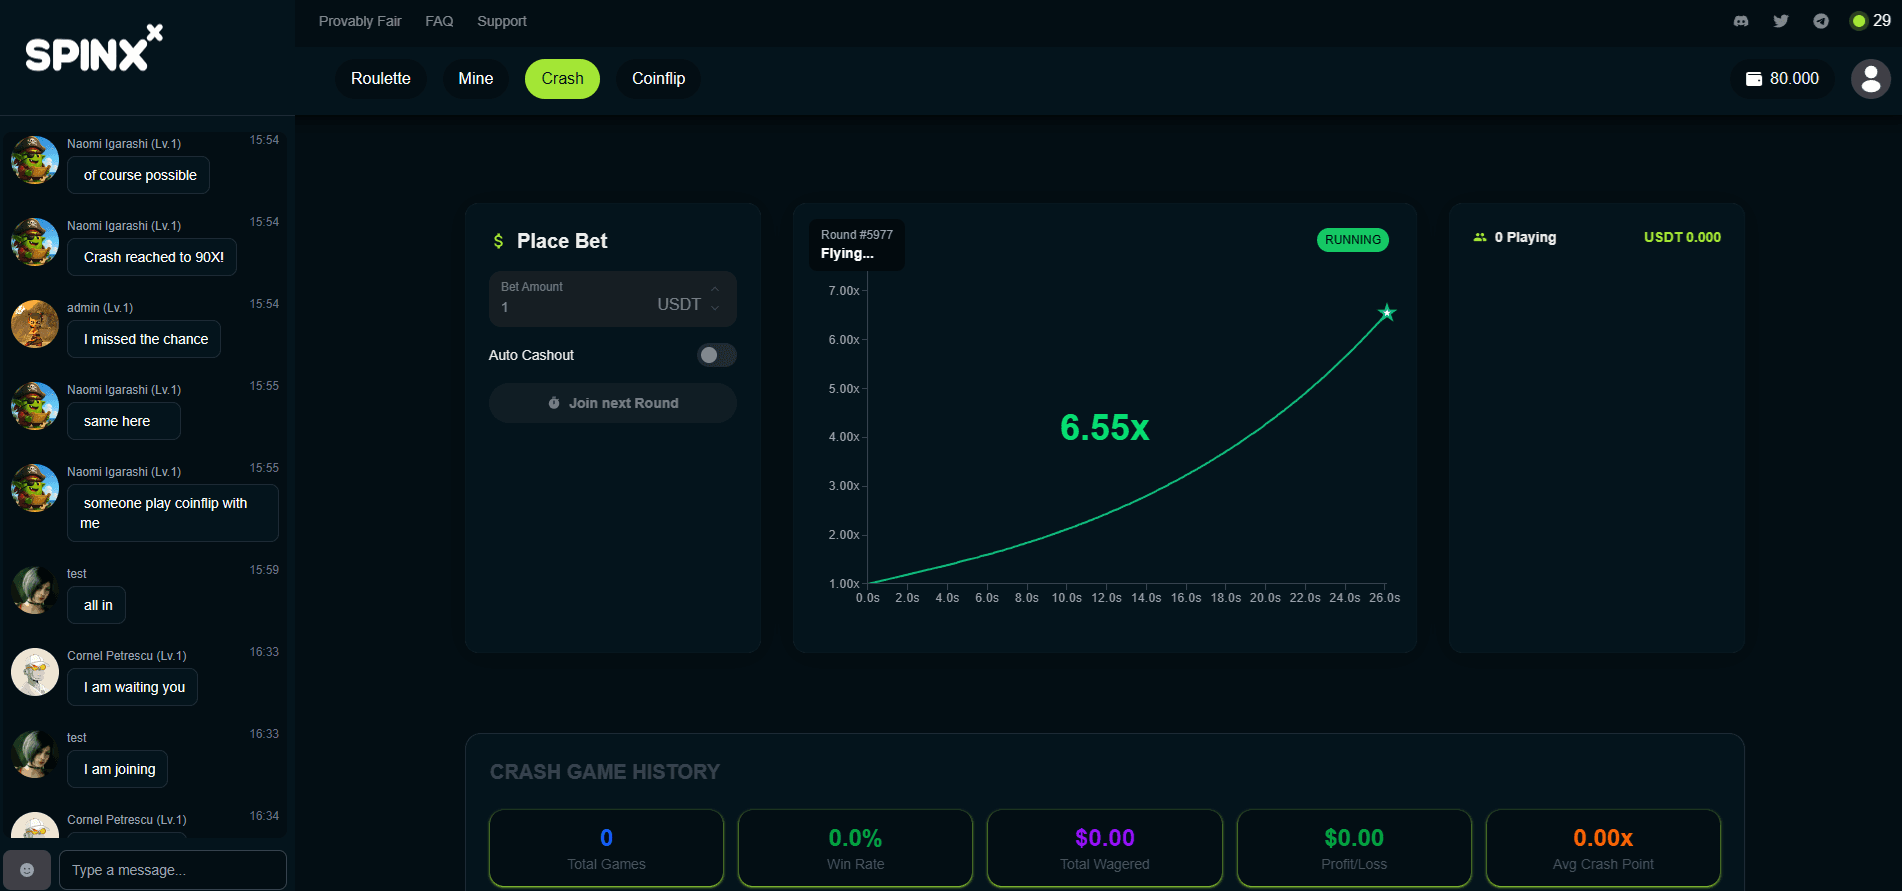Viewport: 1902px width, 891px height.
Task: Enable the Auto Cashout switch
Action: 716,355
